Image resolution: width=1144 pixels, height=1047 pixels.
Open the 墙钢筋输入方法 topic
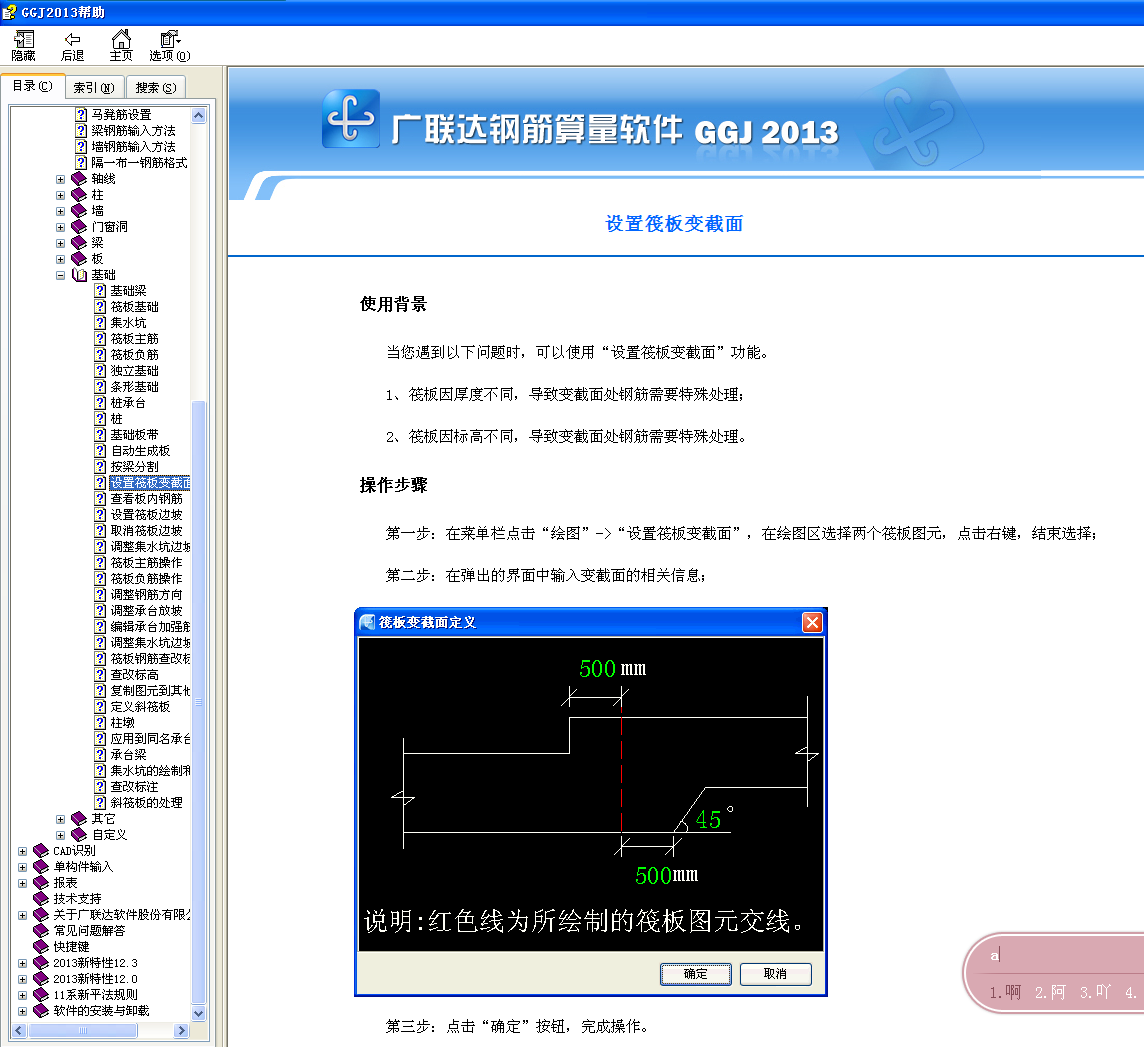(133, 147)
